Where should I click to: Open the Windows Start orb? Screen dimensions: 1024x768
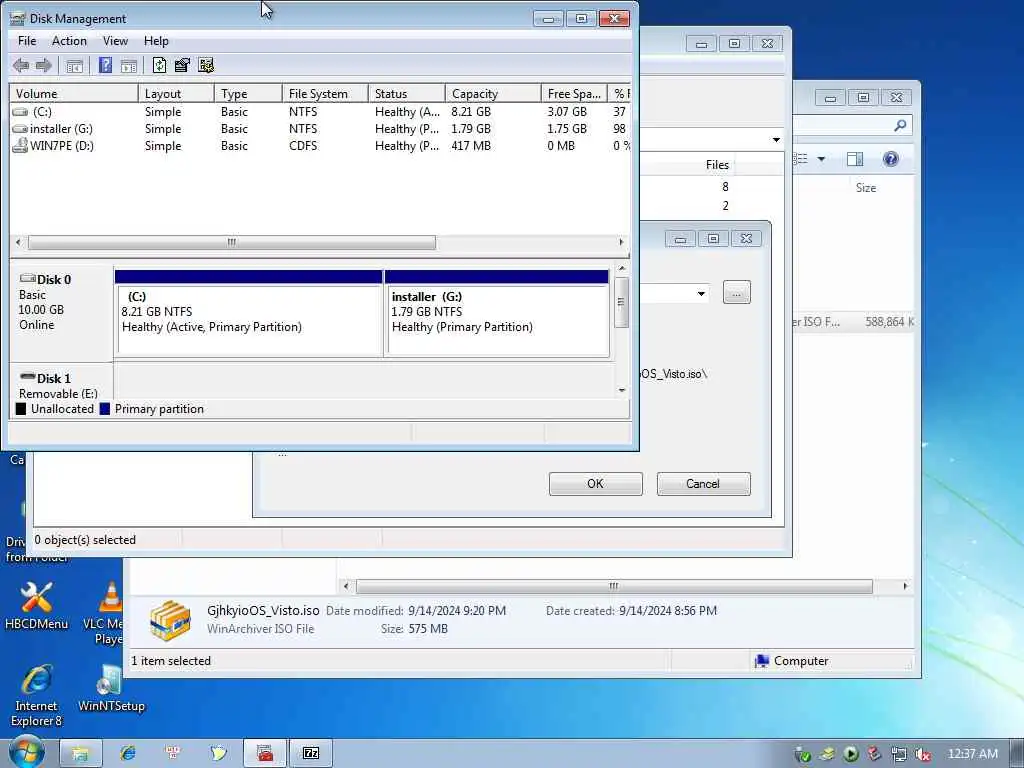point(26,753)
